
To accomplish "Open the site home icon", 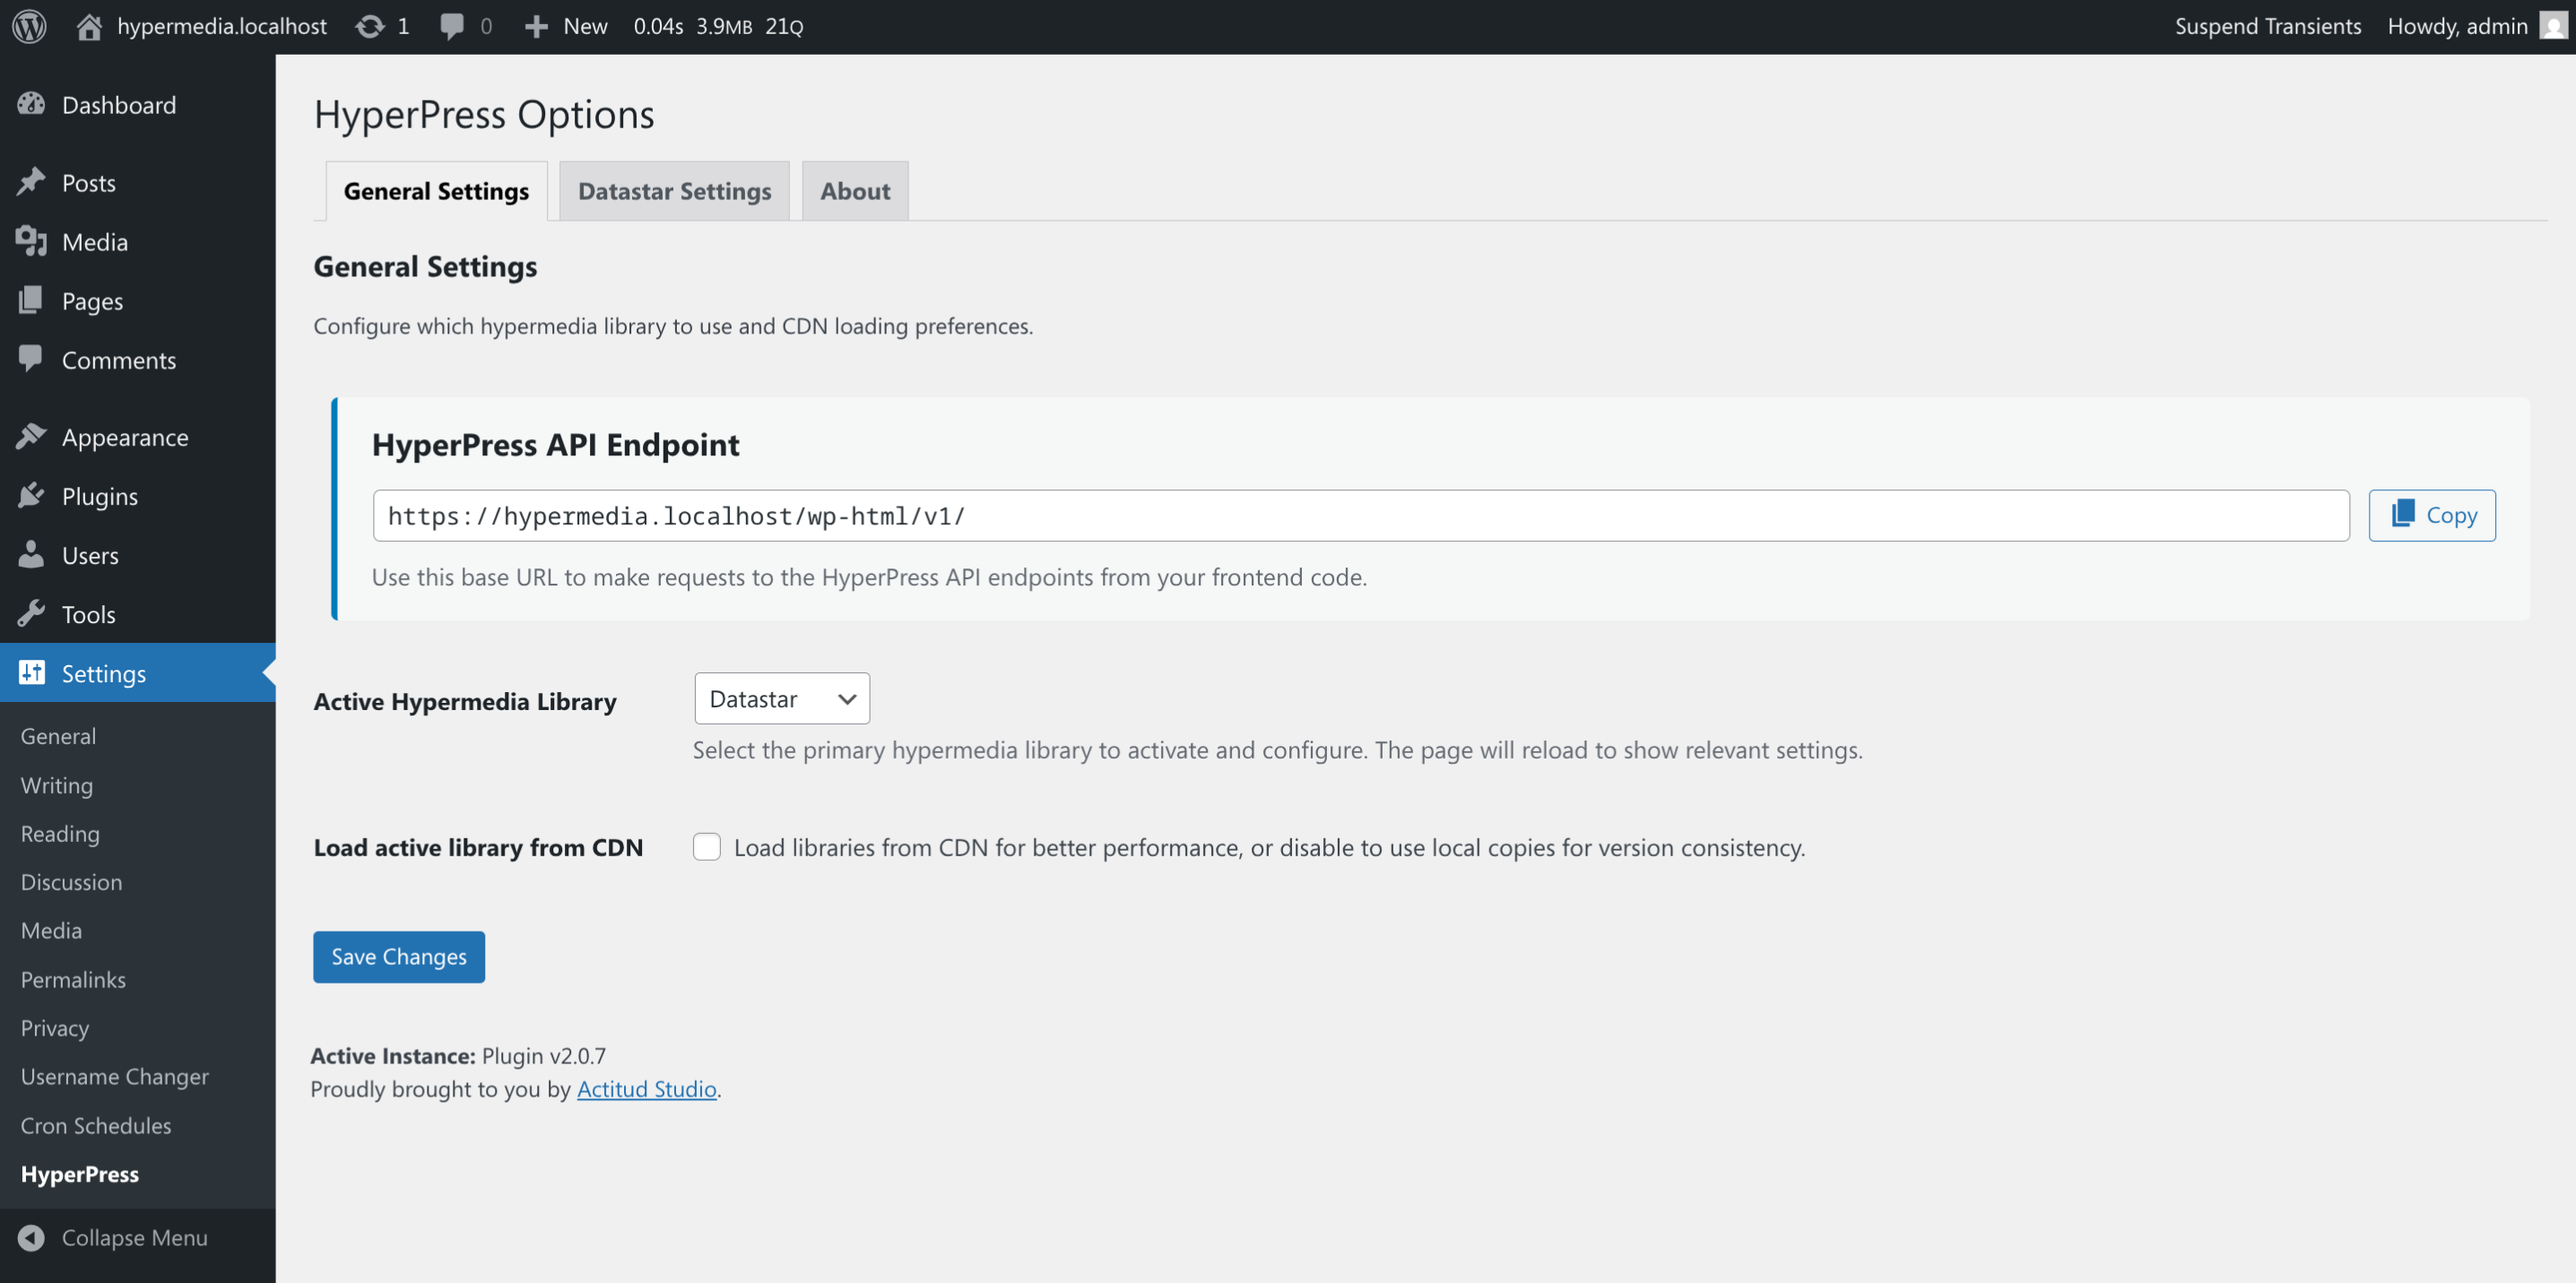I will (89, 26).
